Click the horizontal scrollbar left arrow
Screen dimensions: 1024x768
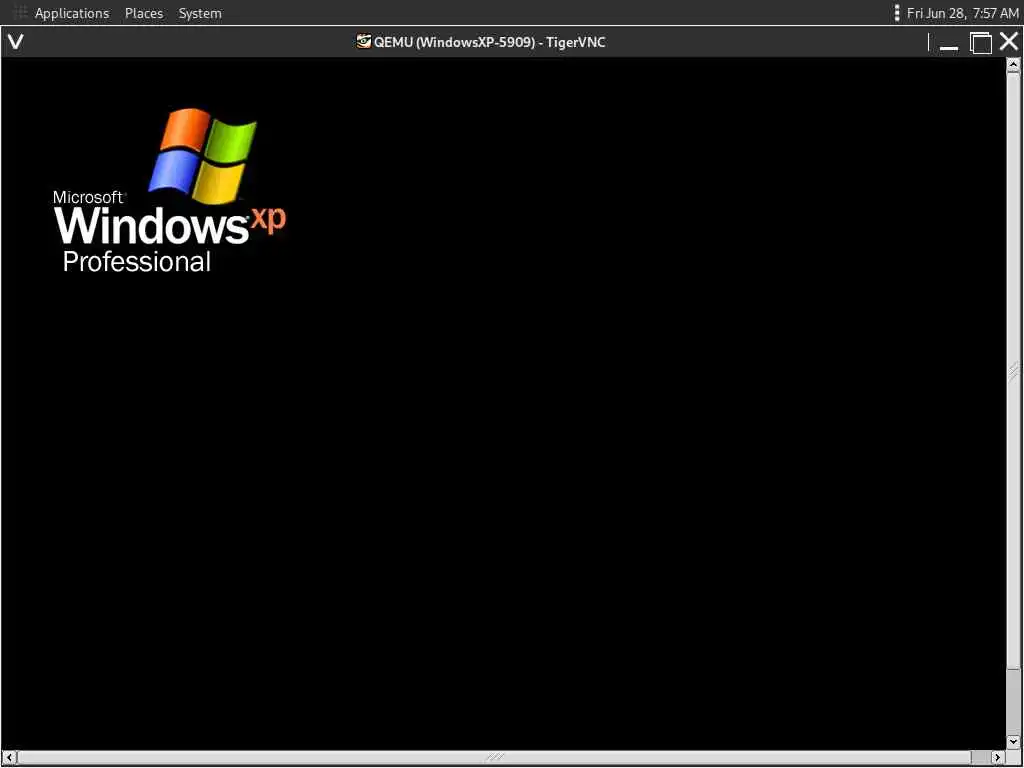point(9,757)
